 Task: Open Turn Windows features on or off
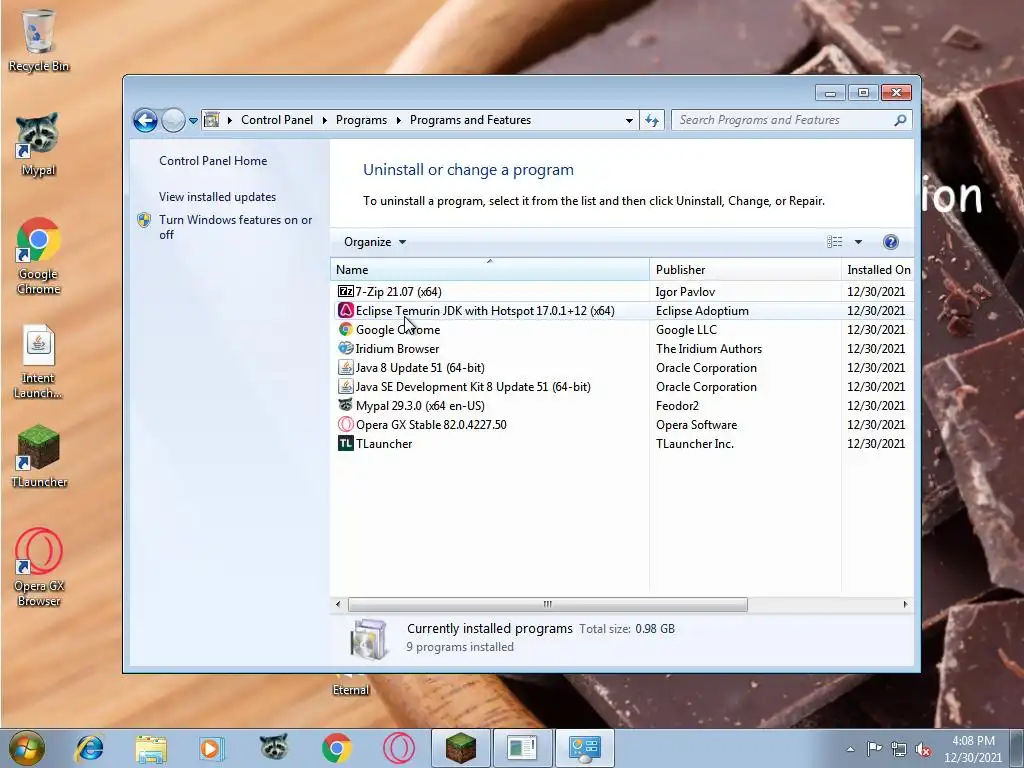(x=235, y=227)
